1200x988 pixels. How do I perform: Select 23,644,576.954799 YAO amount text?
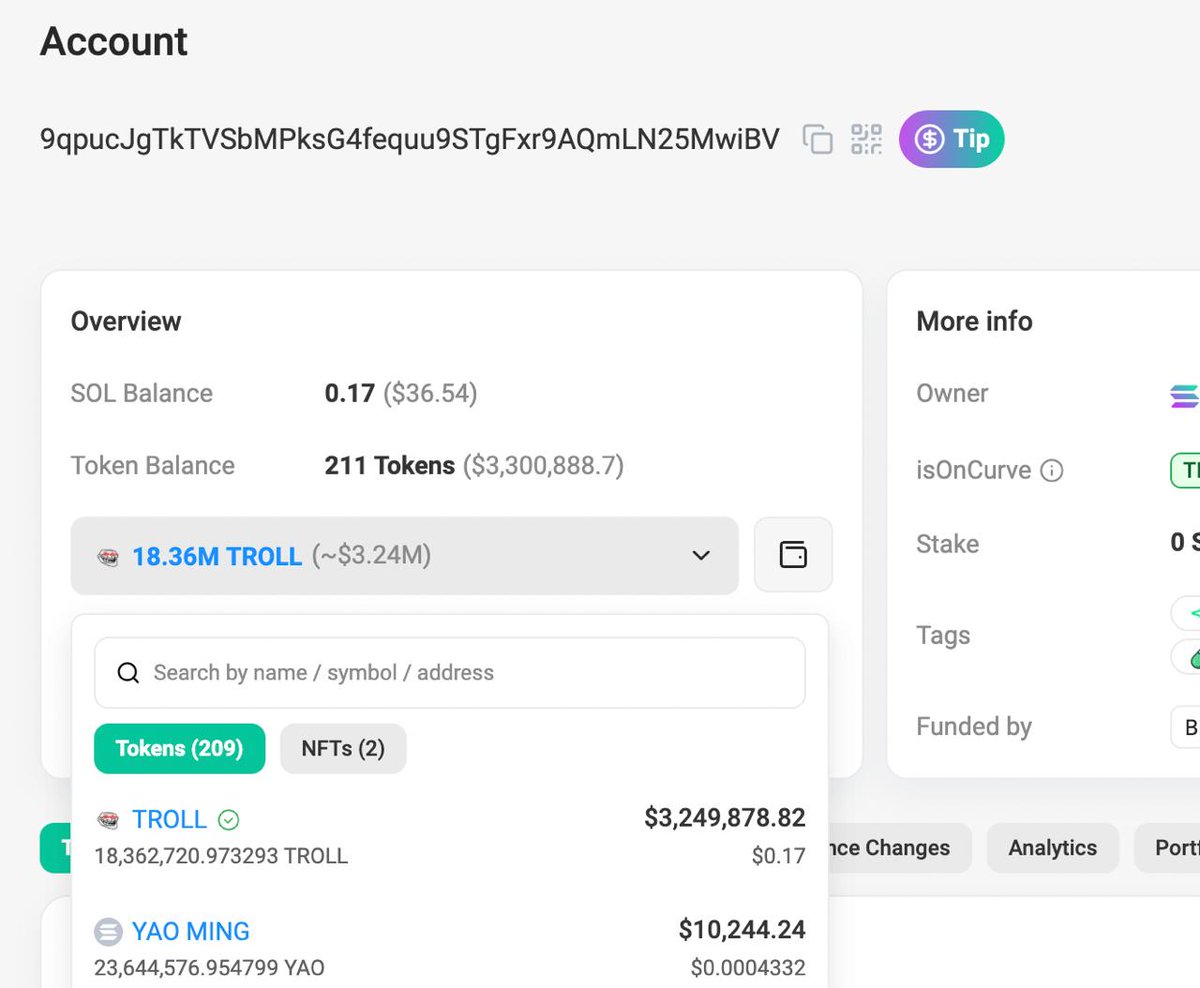(x=209, y=968)
